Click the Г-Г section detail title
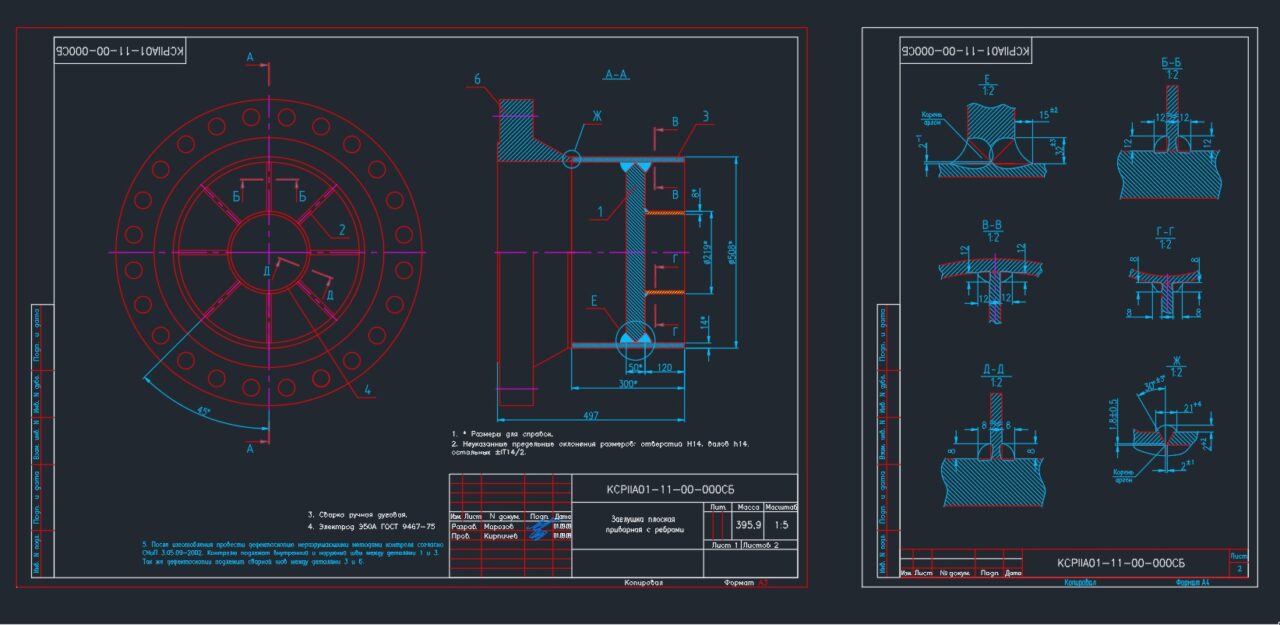Viewport: 1280px width, 625px height. 1165,231
